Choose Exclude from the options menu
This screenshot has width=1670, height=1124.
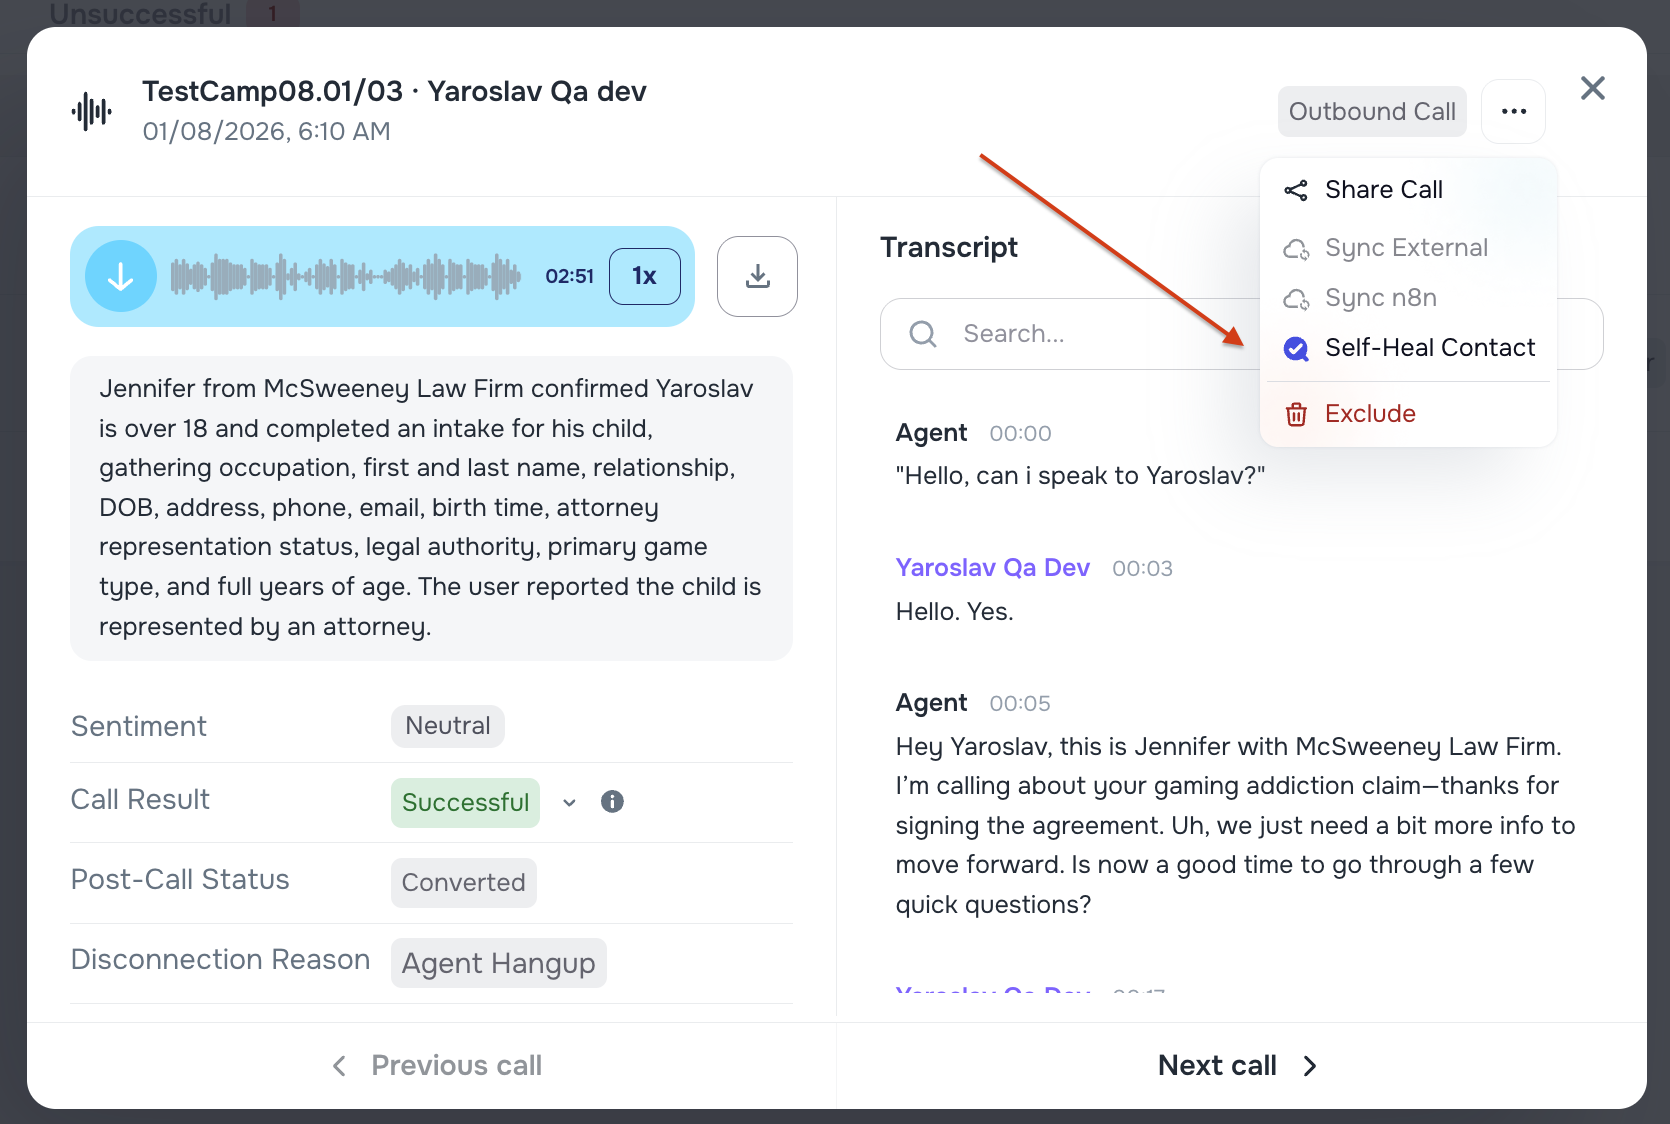click(x=1370, y=413)
